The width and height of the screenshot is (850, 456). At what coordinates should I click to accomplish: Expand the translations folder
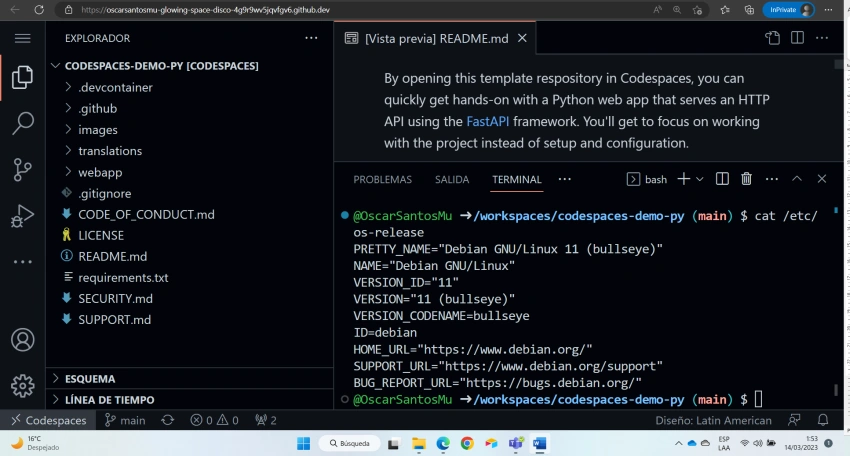tap(110, 151)
